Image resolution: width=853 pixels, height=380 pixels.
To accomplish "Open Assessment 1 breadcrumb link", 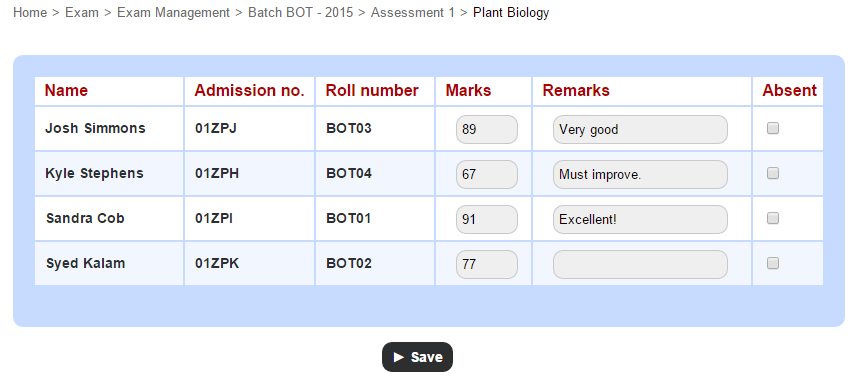I will [x=412, y=13].
